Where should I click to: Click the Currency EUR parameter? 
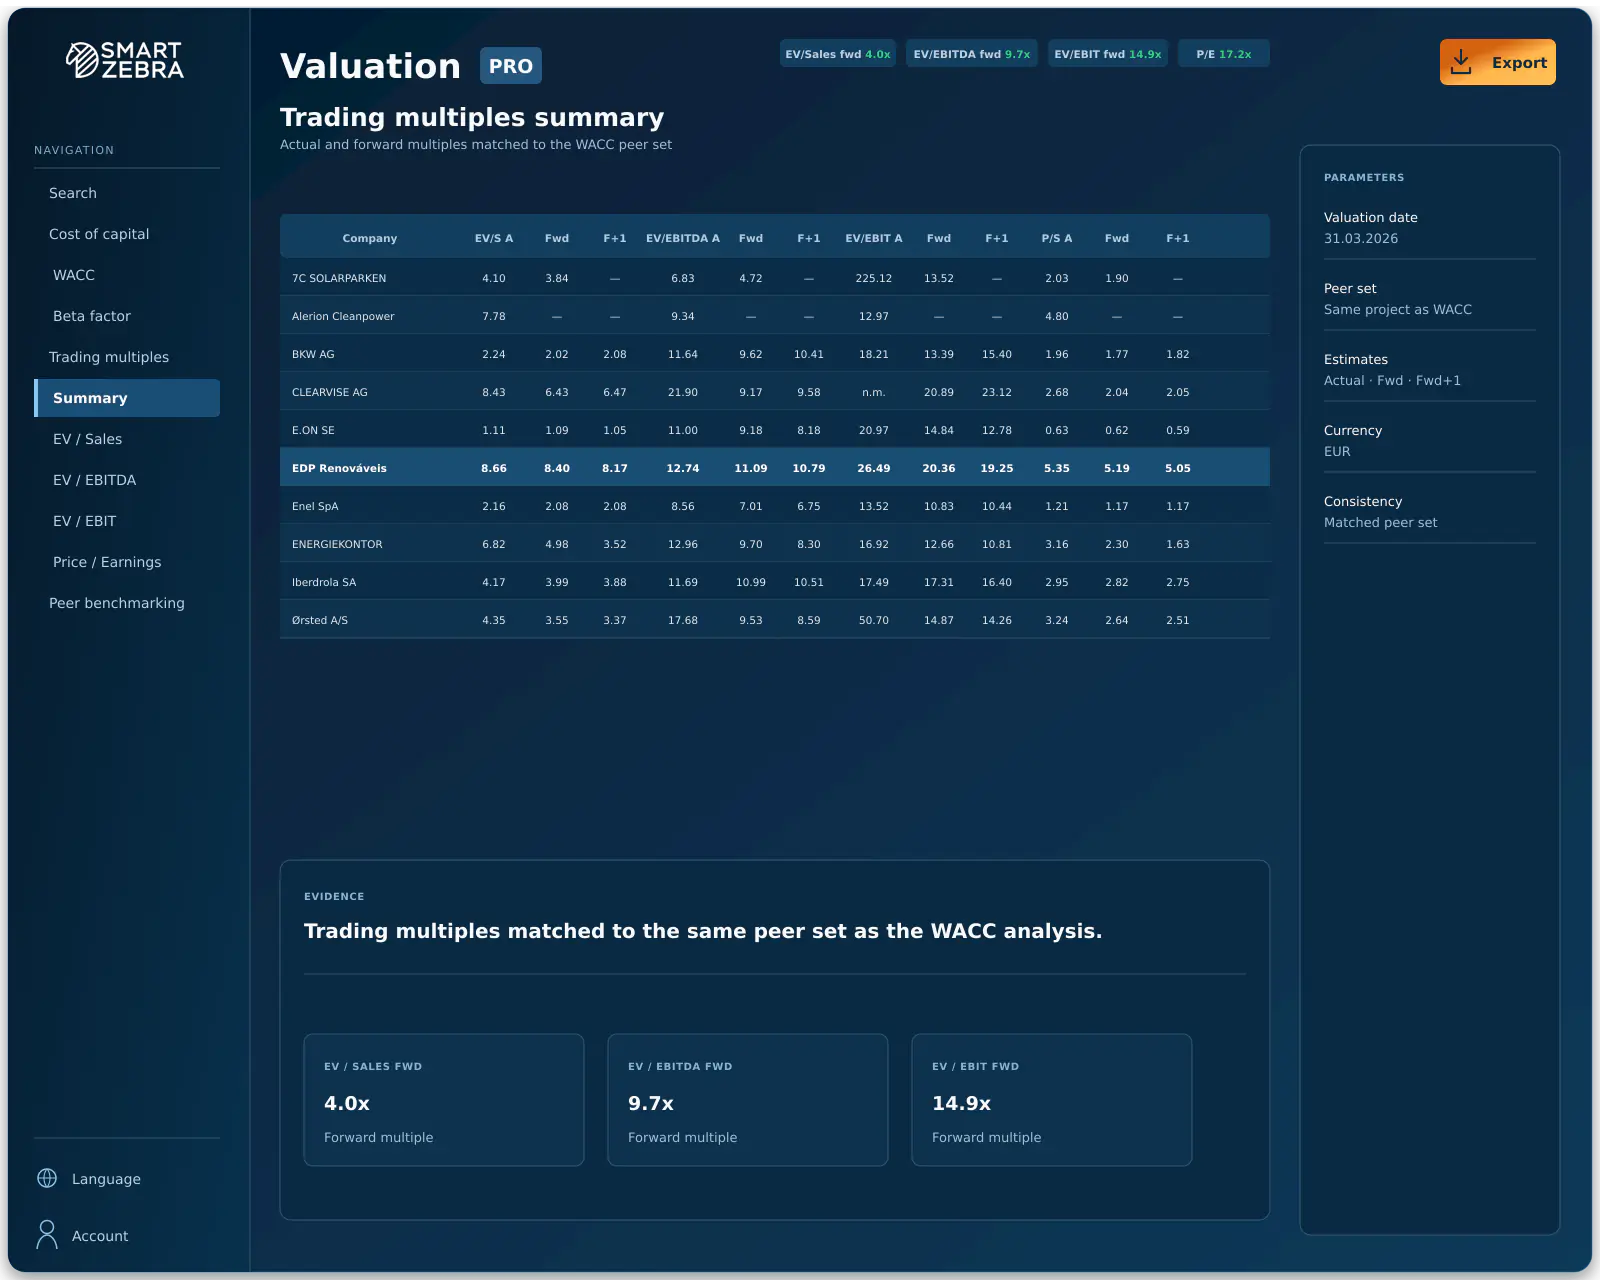click(x=1430, y=441)
